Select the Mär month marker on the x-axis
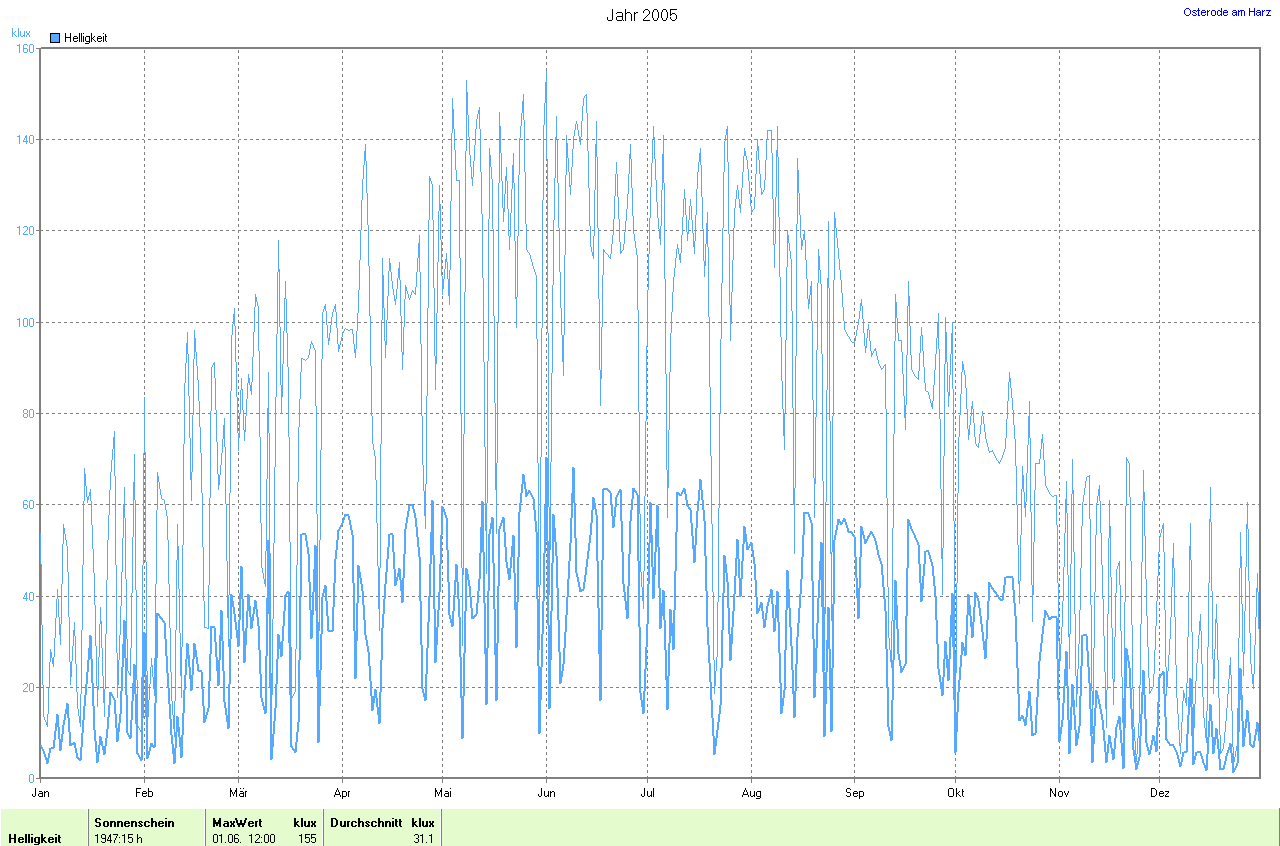 238,793
